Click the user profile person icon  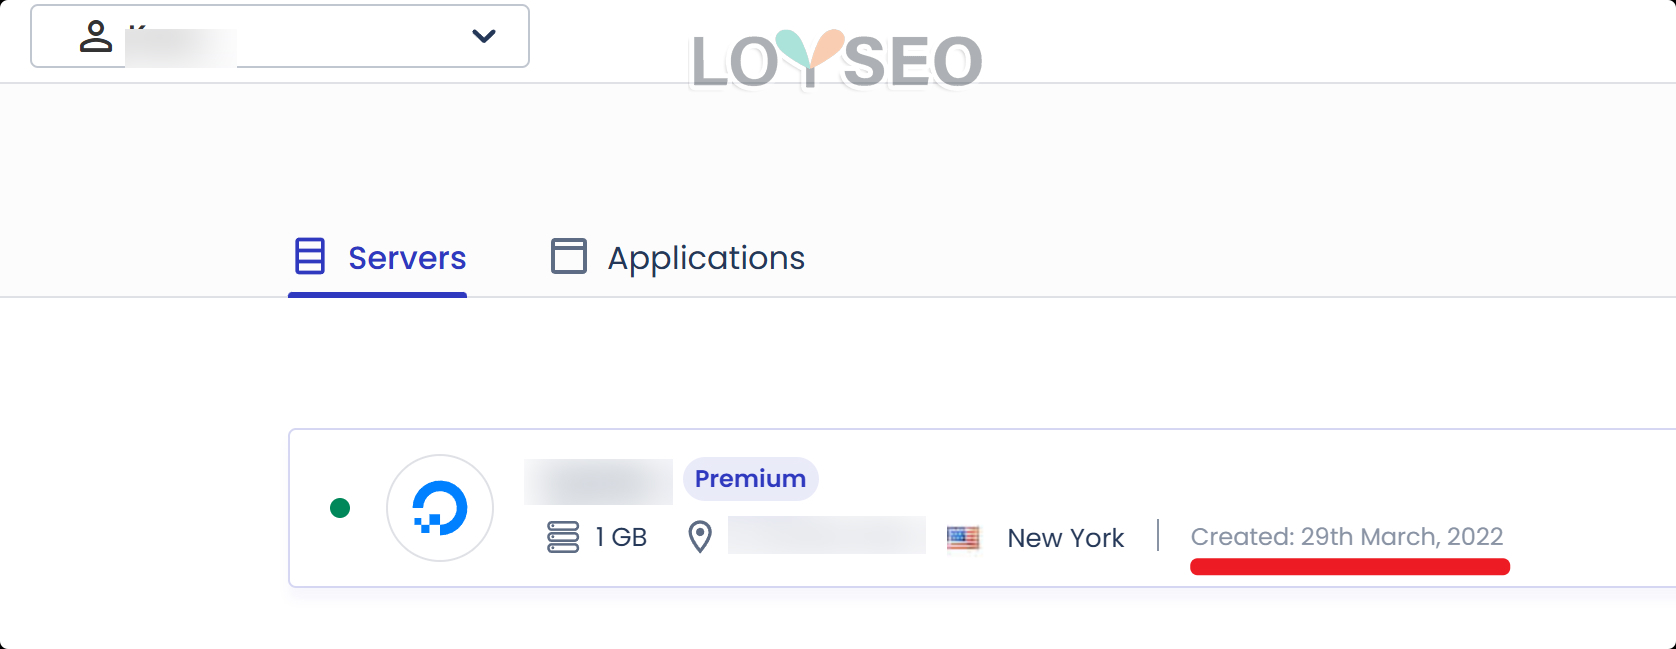(x=96, y=36)
